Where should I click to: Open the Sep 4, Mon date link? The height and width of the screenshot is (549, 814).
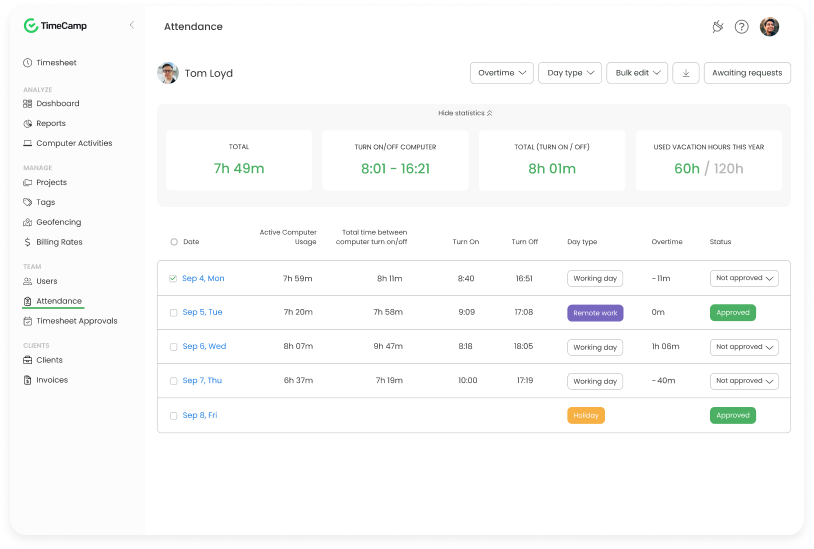pyautogui.click(x=203, y=279)
